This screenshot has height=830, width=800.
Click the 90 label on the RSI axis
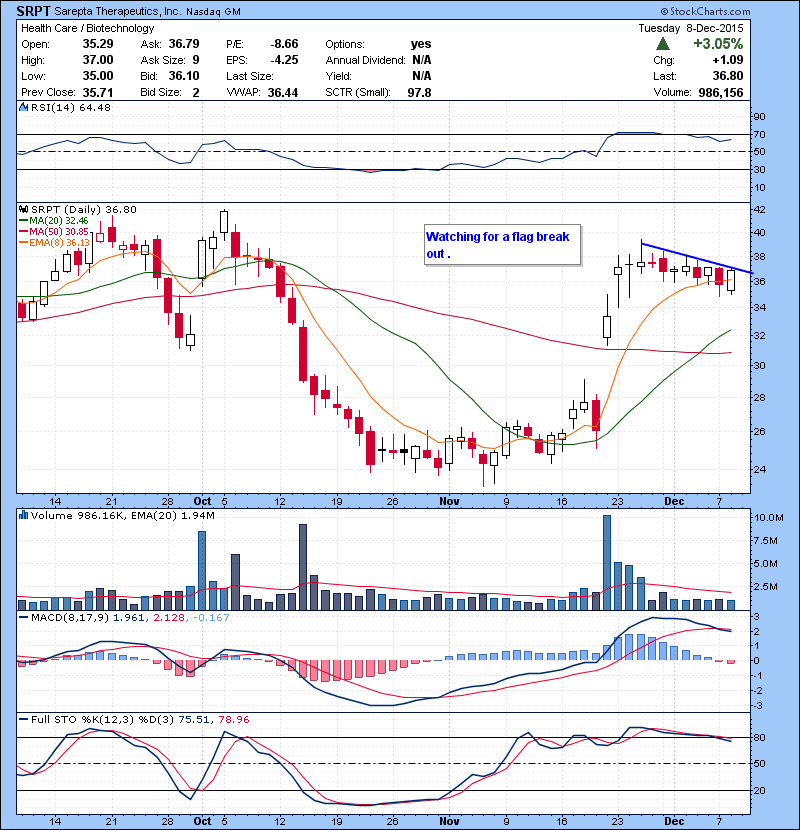[759, 117]
